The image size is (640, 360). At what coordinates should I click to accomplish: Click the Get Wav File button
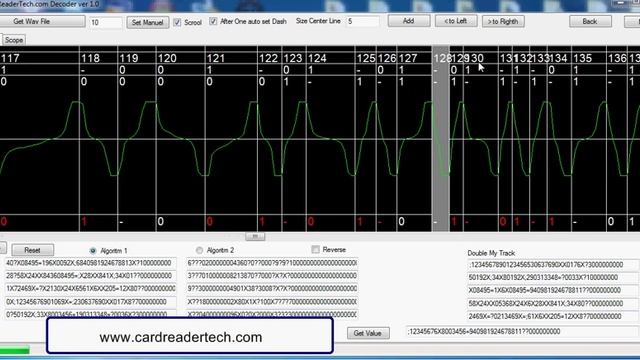[42, 22]
